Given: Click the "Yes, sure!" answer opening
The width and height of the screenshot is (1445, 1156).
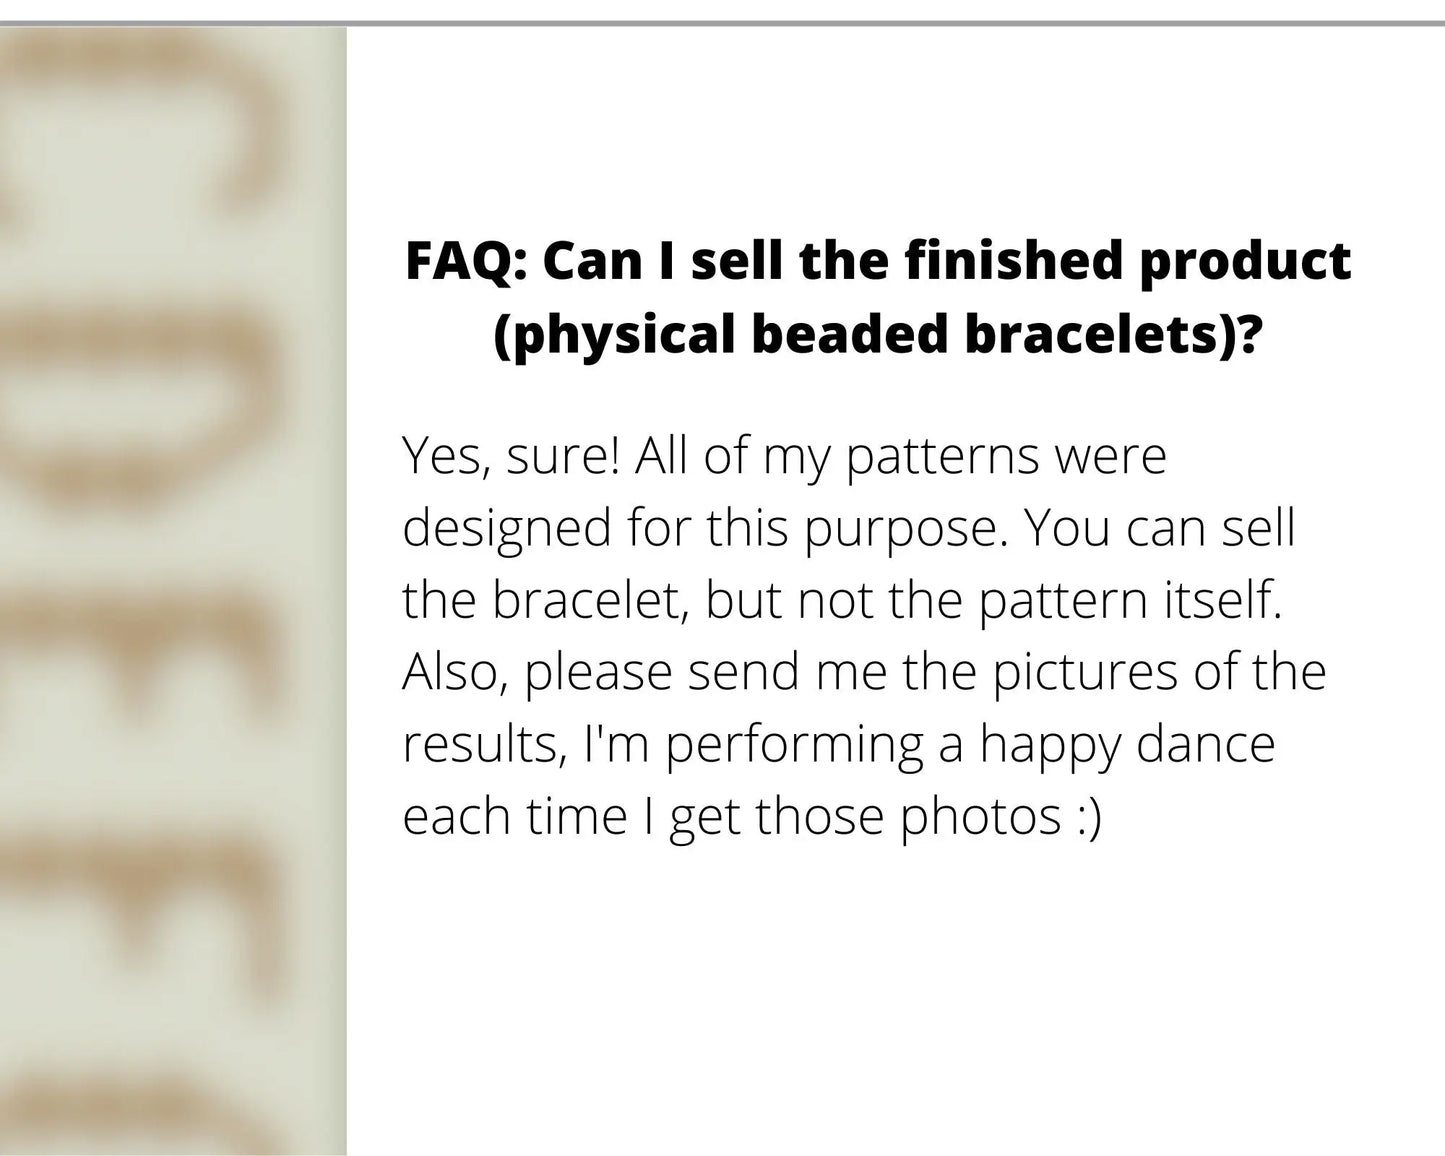Looking at the screenshot, I should tap(510, 456).
